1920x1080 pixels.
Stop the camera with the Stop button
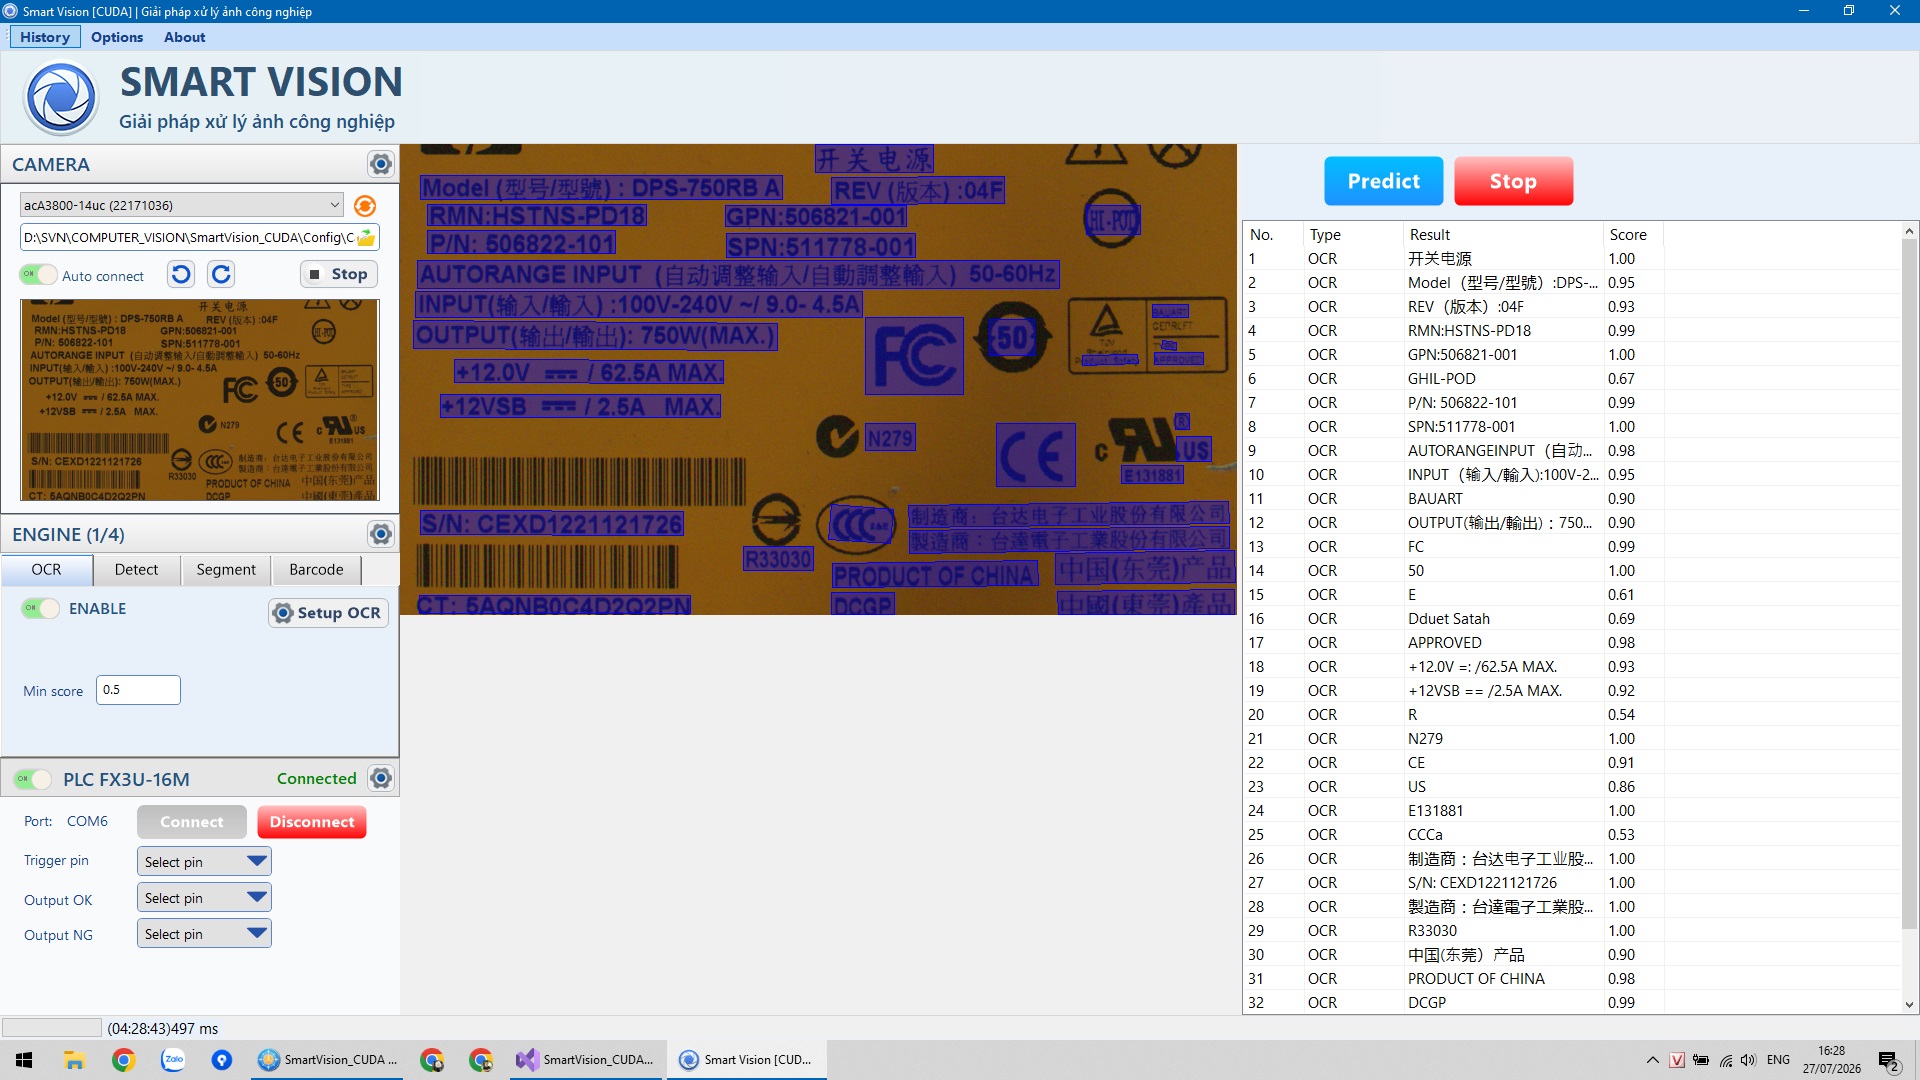click(x=338, y=274)
